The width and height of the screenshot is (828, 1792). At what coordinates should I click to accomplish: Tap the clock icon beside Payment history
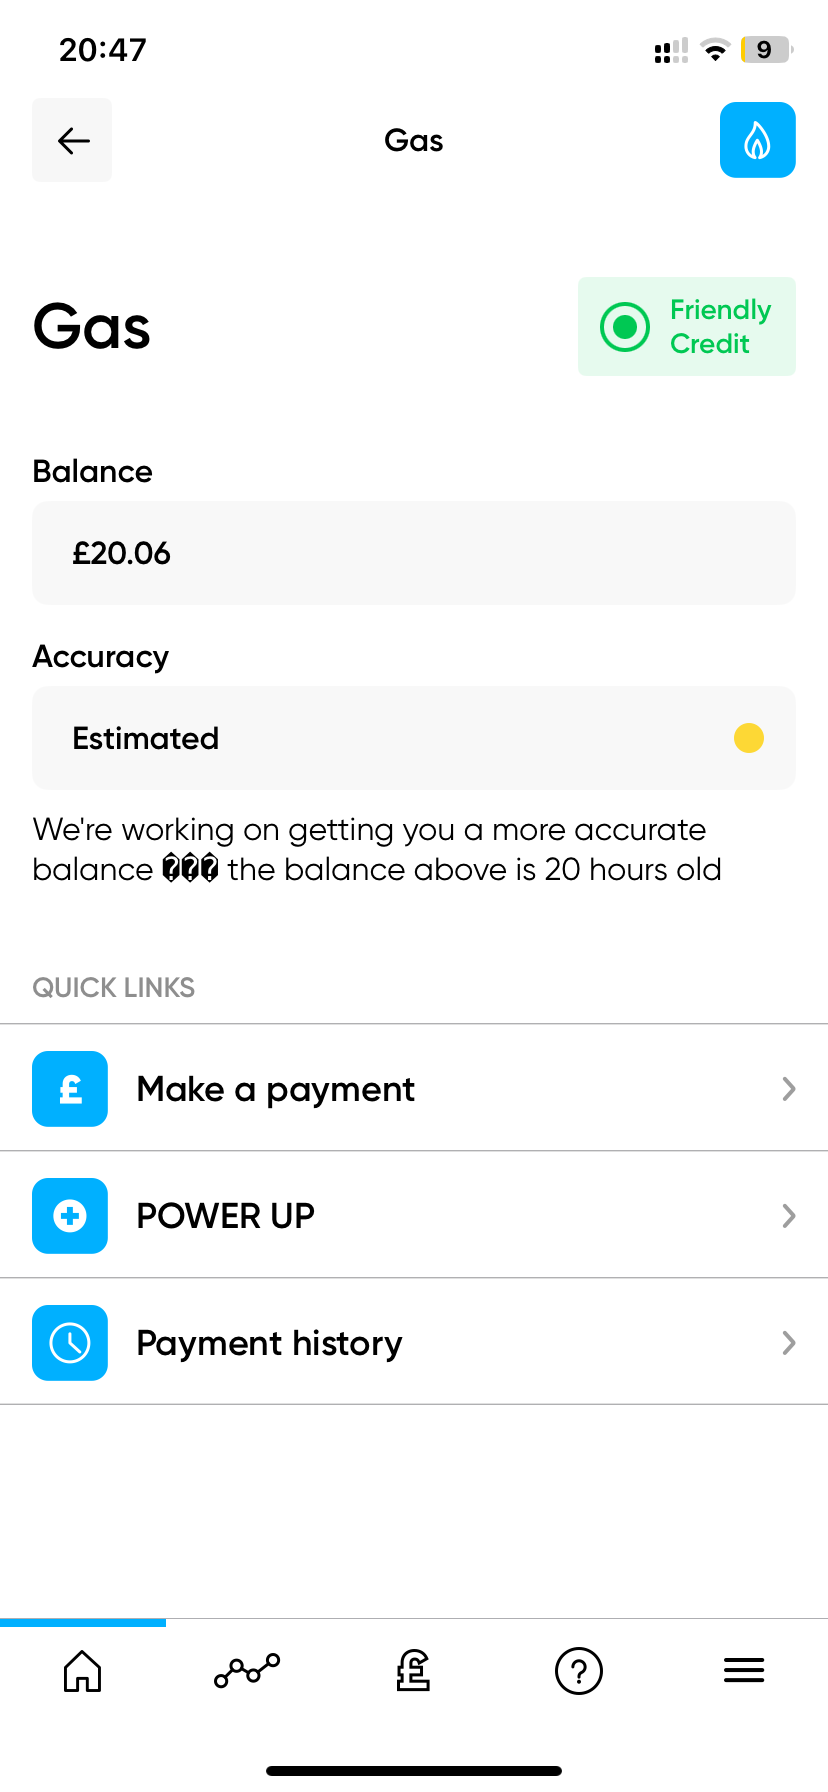(70, 1343)
